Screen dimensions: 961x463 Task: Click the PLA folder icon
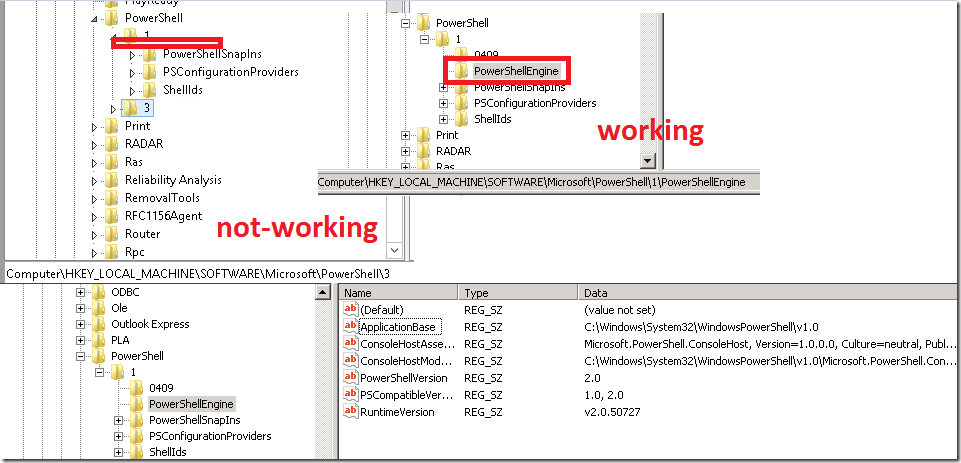tap(99, 340)
